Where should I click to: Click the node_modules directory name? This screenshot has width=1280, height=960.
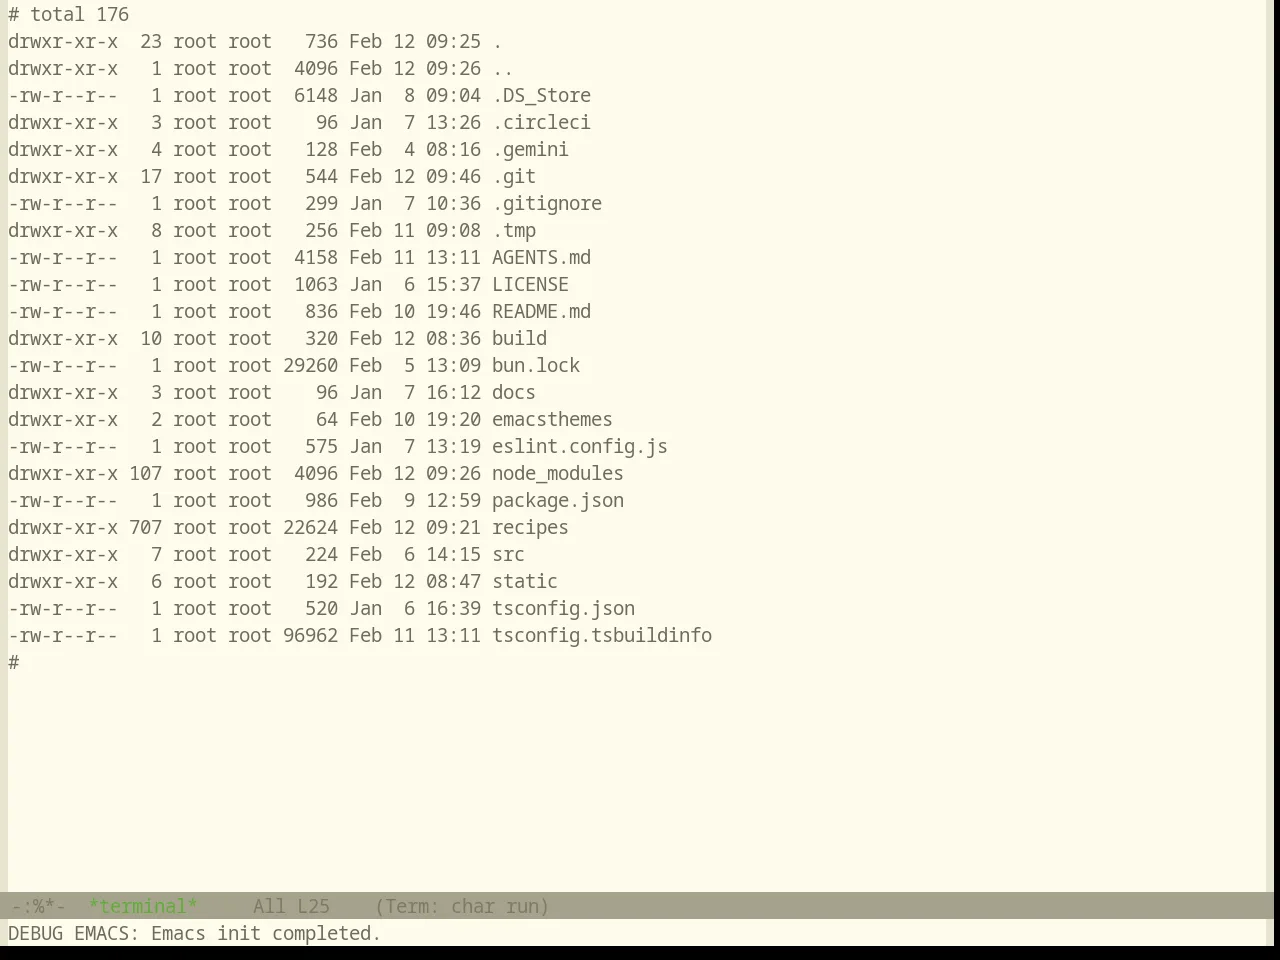(558, 473)
